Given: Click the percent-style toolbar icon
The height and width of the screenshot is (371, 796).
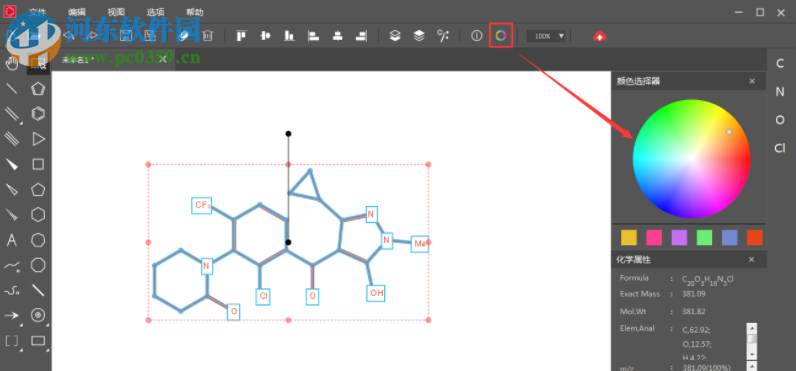Looking at the screenshot, I should [x=443, y=36].
